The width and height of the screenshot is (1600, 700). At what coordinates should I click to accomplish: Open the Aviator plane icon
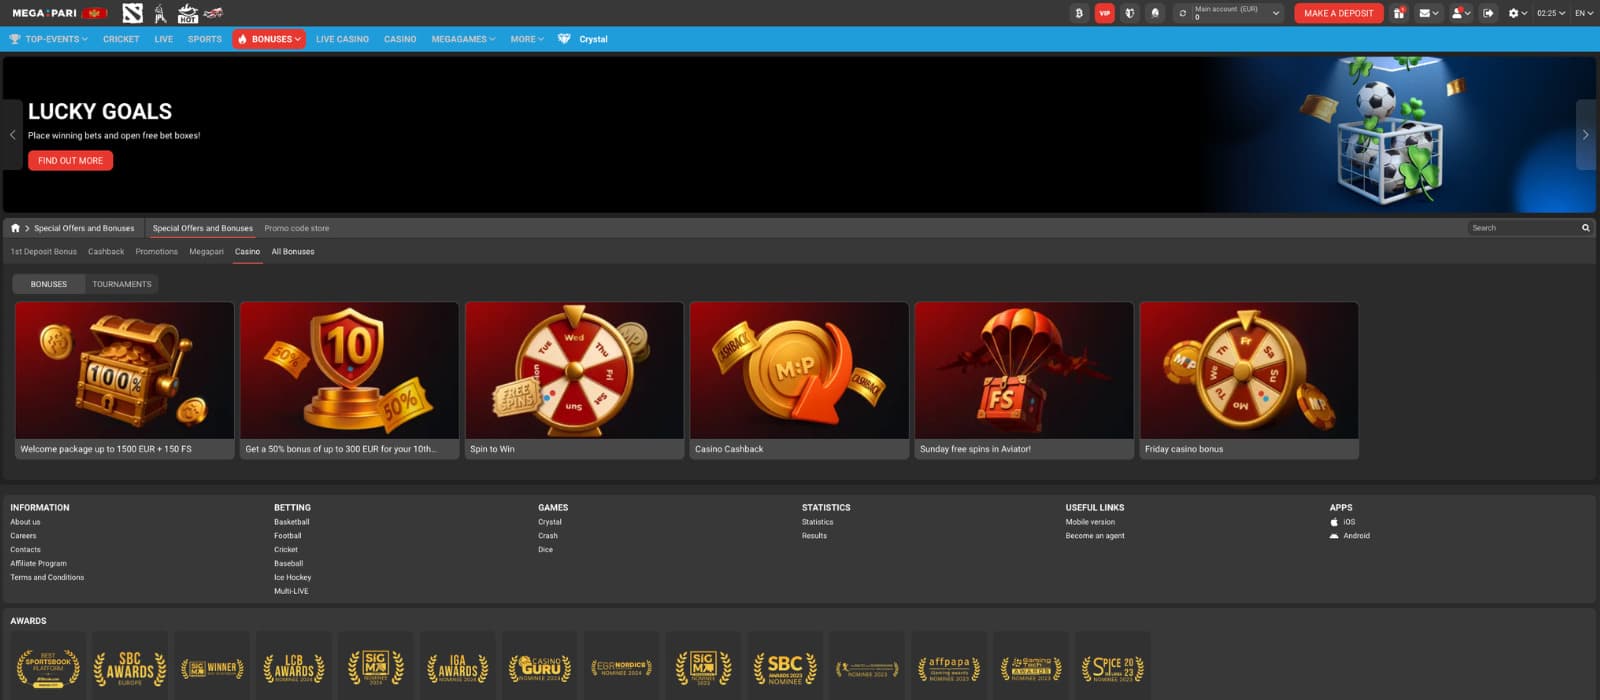click(213, 13)
